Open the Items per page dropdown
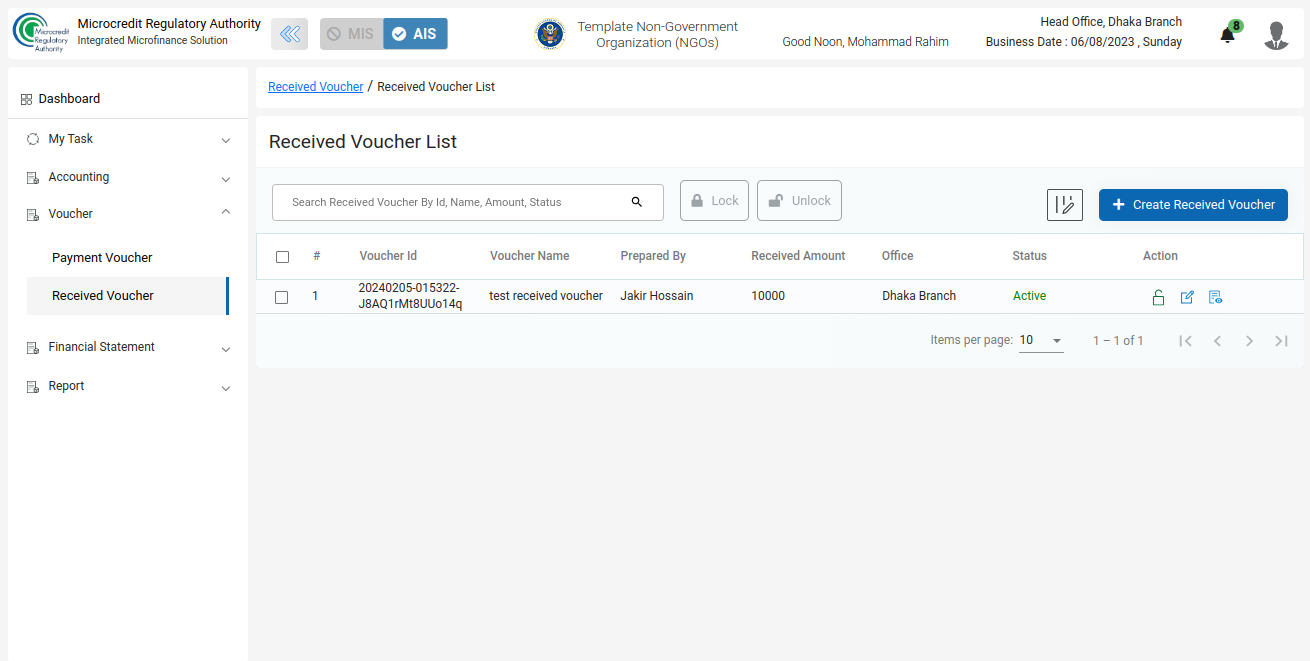The height and width of the screenshot is (661, 1310). [1041, 341]
